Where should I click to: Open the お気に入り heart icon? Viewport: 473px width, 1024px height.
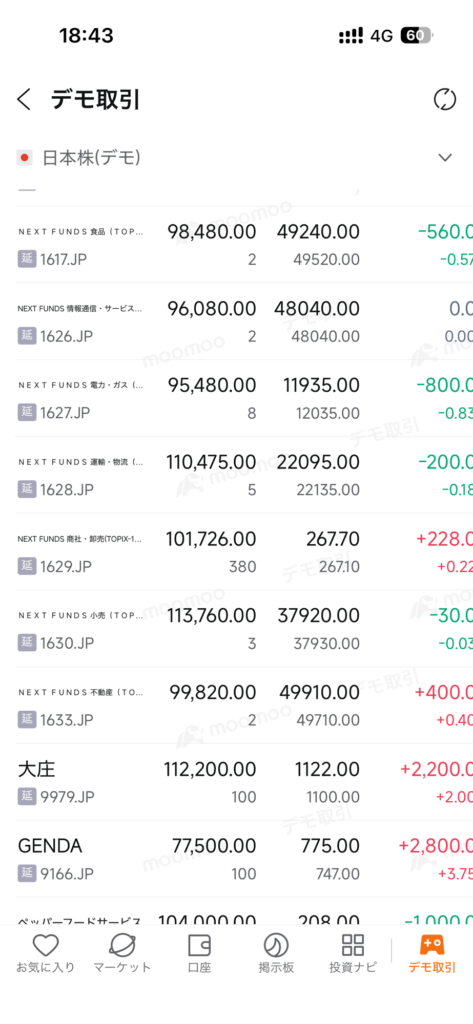(46, 944)
